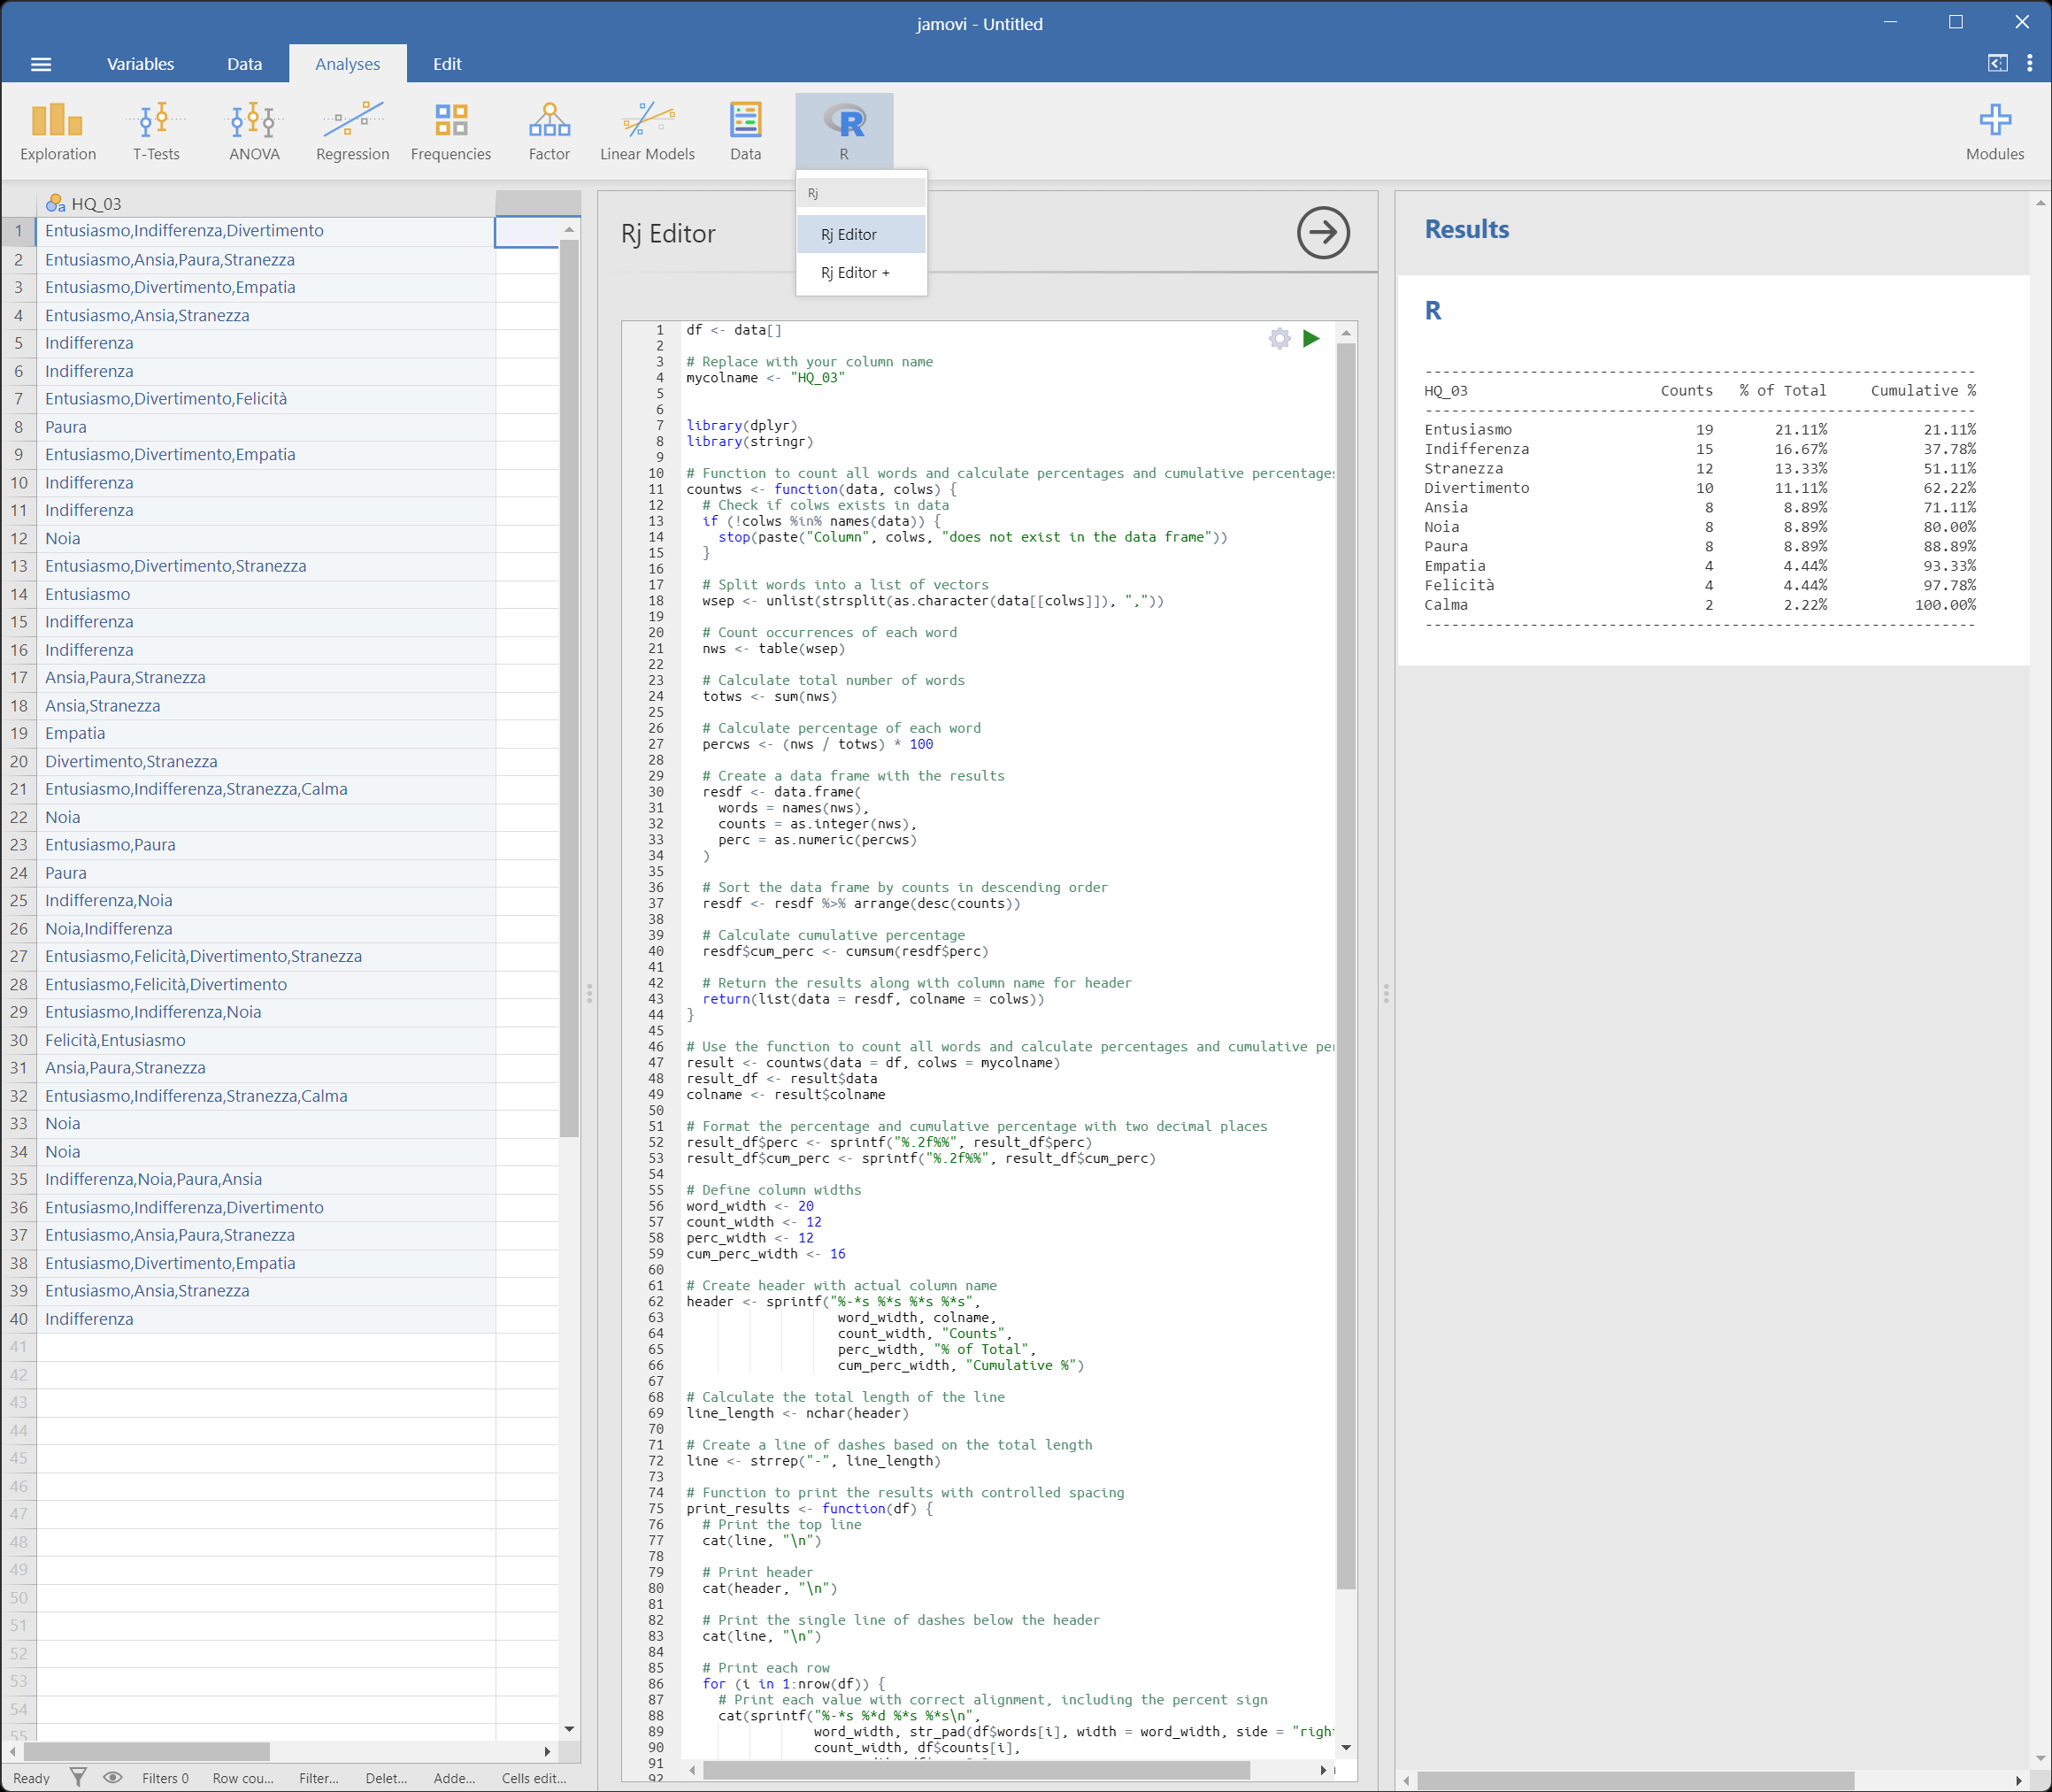Open the Factor analyses menu
The image size is (2052, 1792).
point(549,130)
